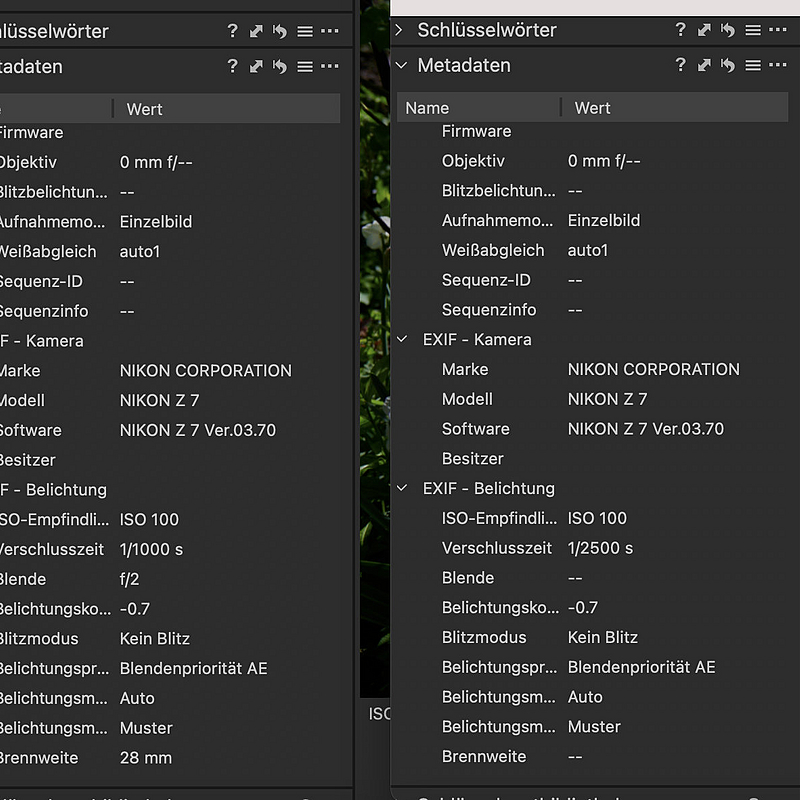Image resolution: width=800 pixels, height=800 pixels.
Task: Click the Wert column header in left panel
Action: (144, 109)
